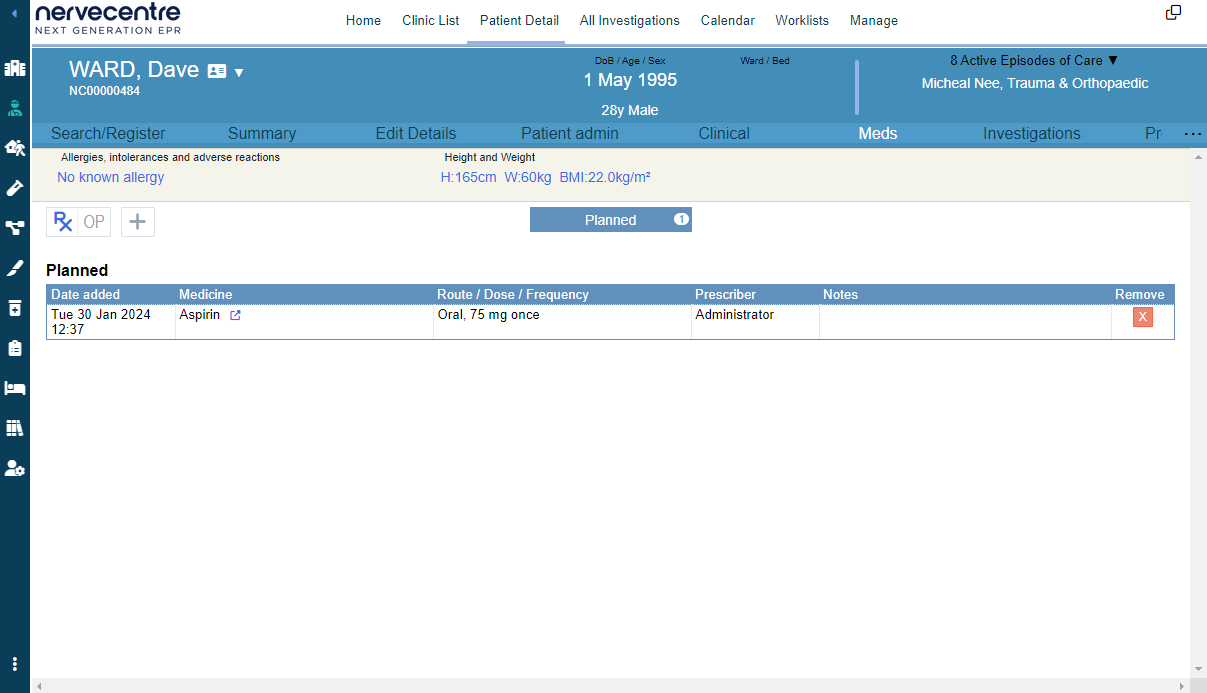Expand the patient name dropdown arrow
The image size is (1207, 693).
coord(239,72)
